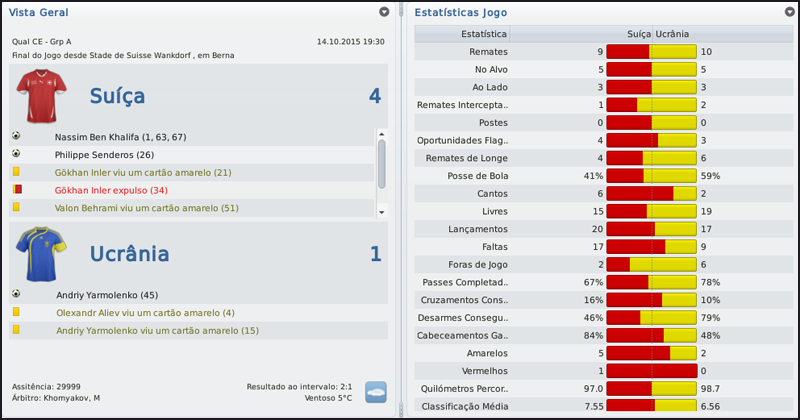
Task: Click the red card icon for Gökhan Inler expulso
Action: (x=16, y=190)
